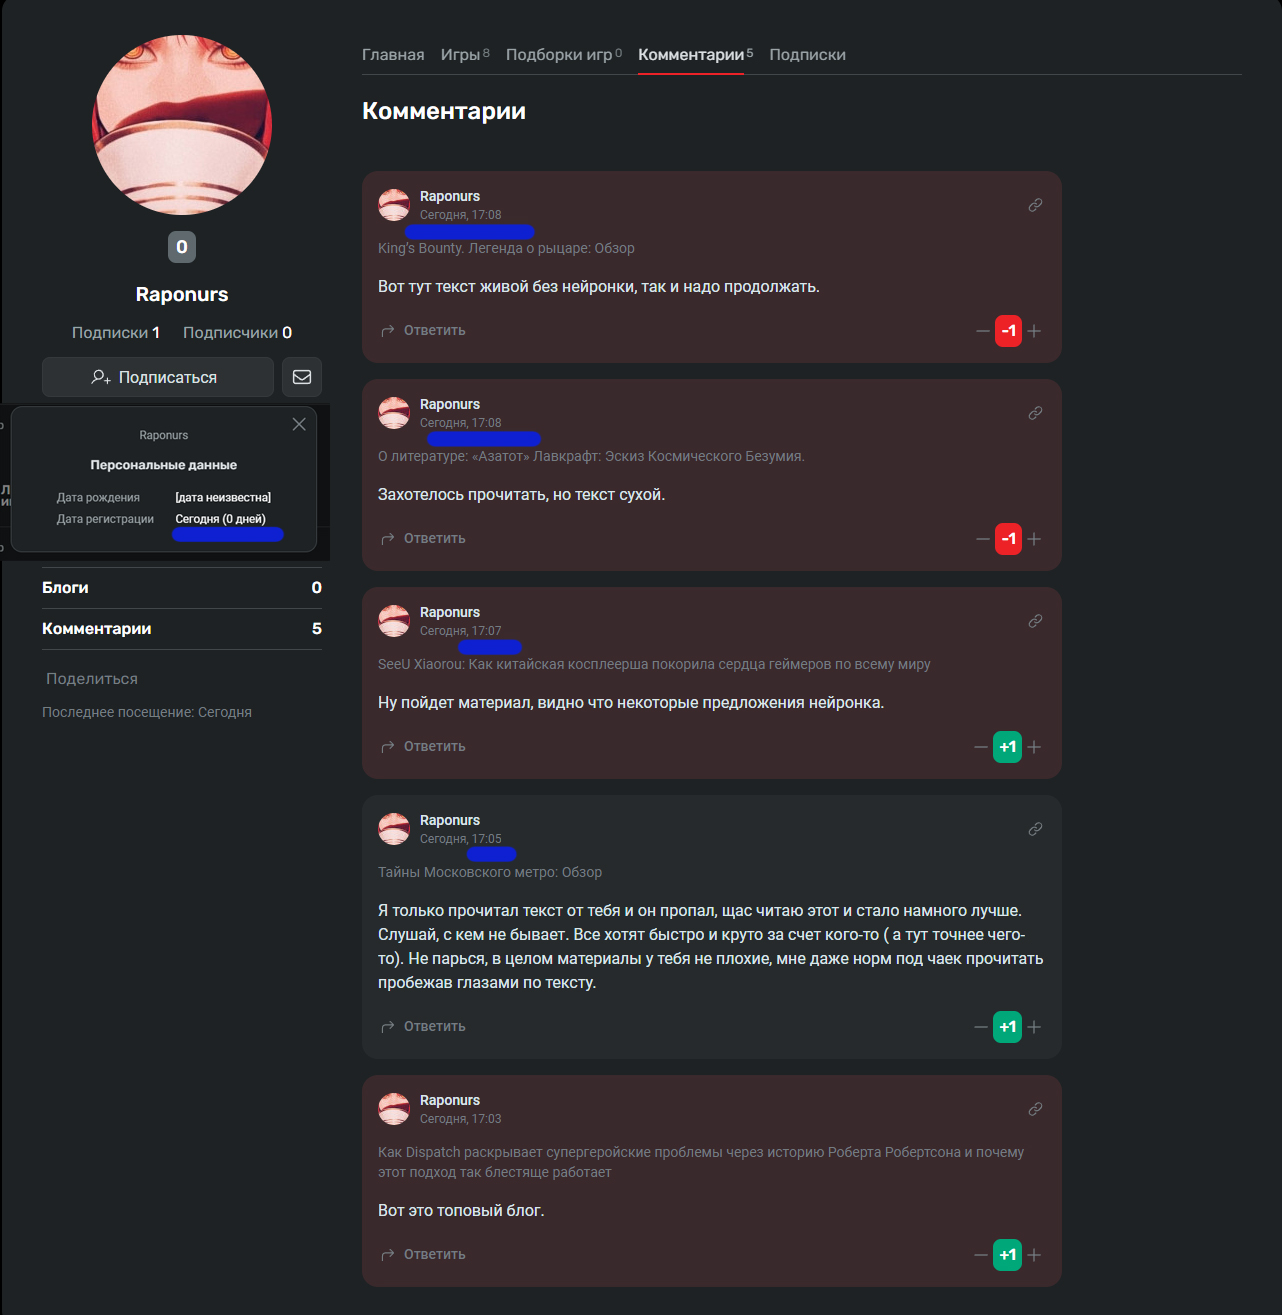Click permalink icon on SeeU Xiaorou comment
The image size is (1282, 1315).
tap(1035, 621)
